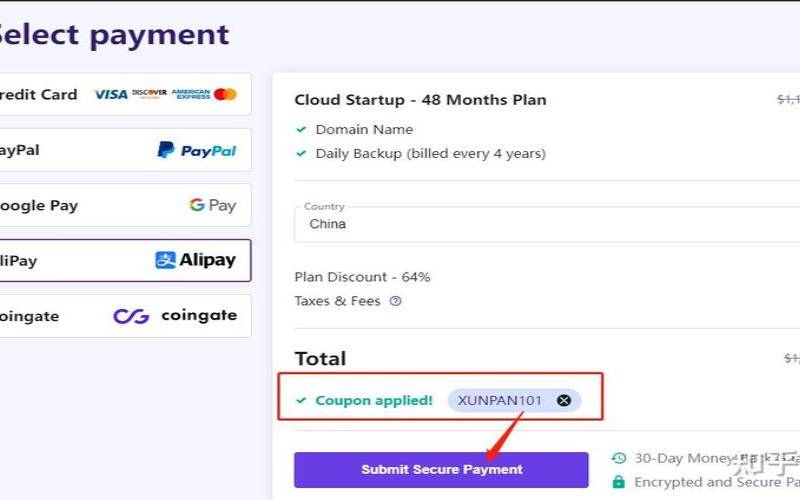Screen dimensions: 800x500
Task: Open the Country dropdown showing China
Action: (547, 224)
